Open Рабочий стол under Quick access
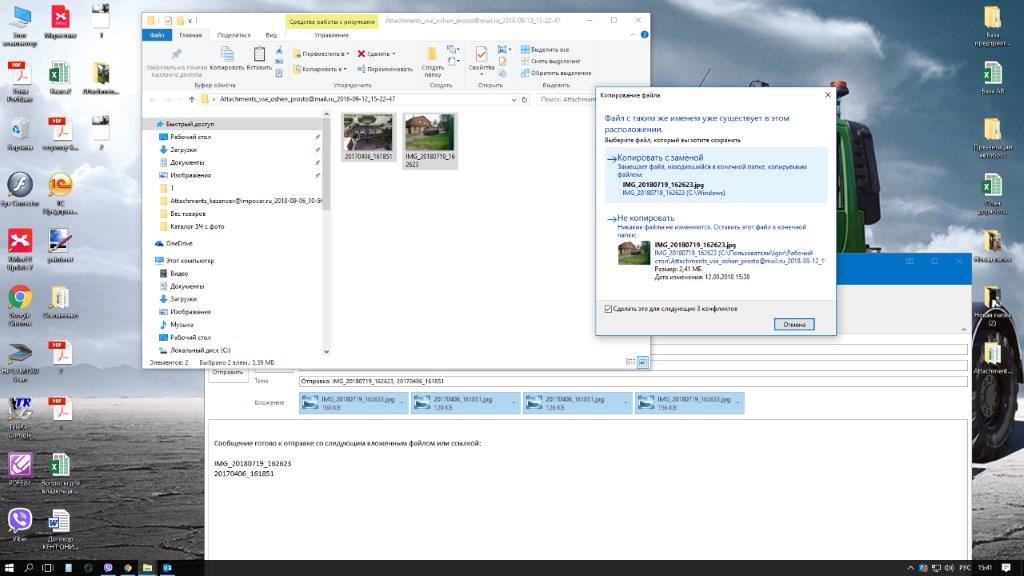Screen dimensions: 1024x576 (x=190, y=136)
